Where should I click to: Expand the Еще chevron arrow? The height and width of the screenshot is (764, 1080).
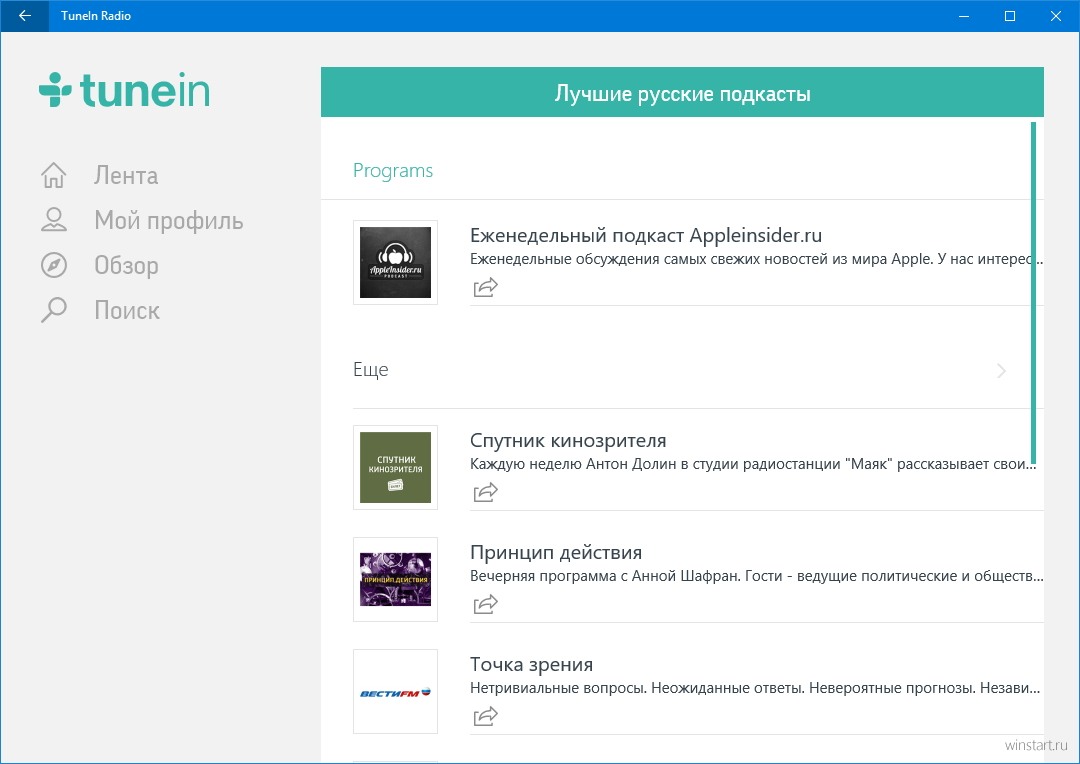(1001, 371)
